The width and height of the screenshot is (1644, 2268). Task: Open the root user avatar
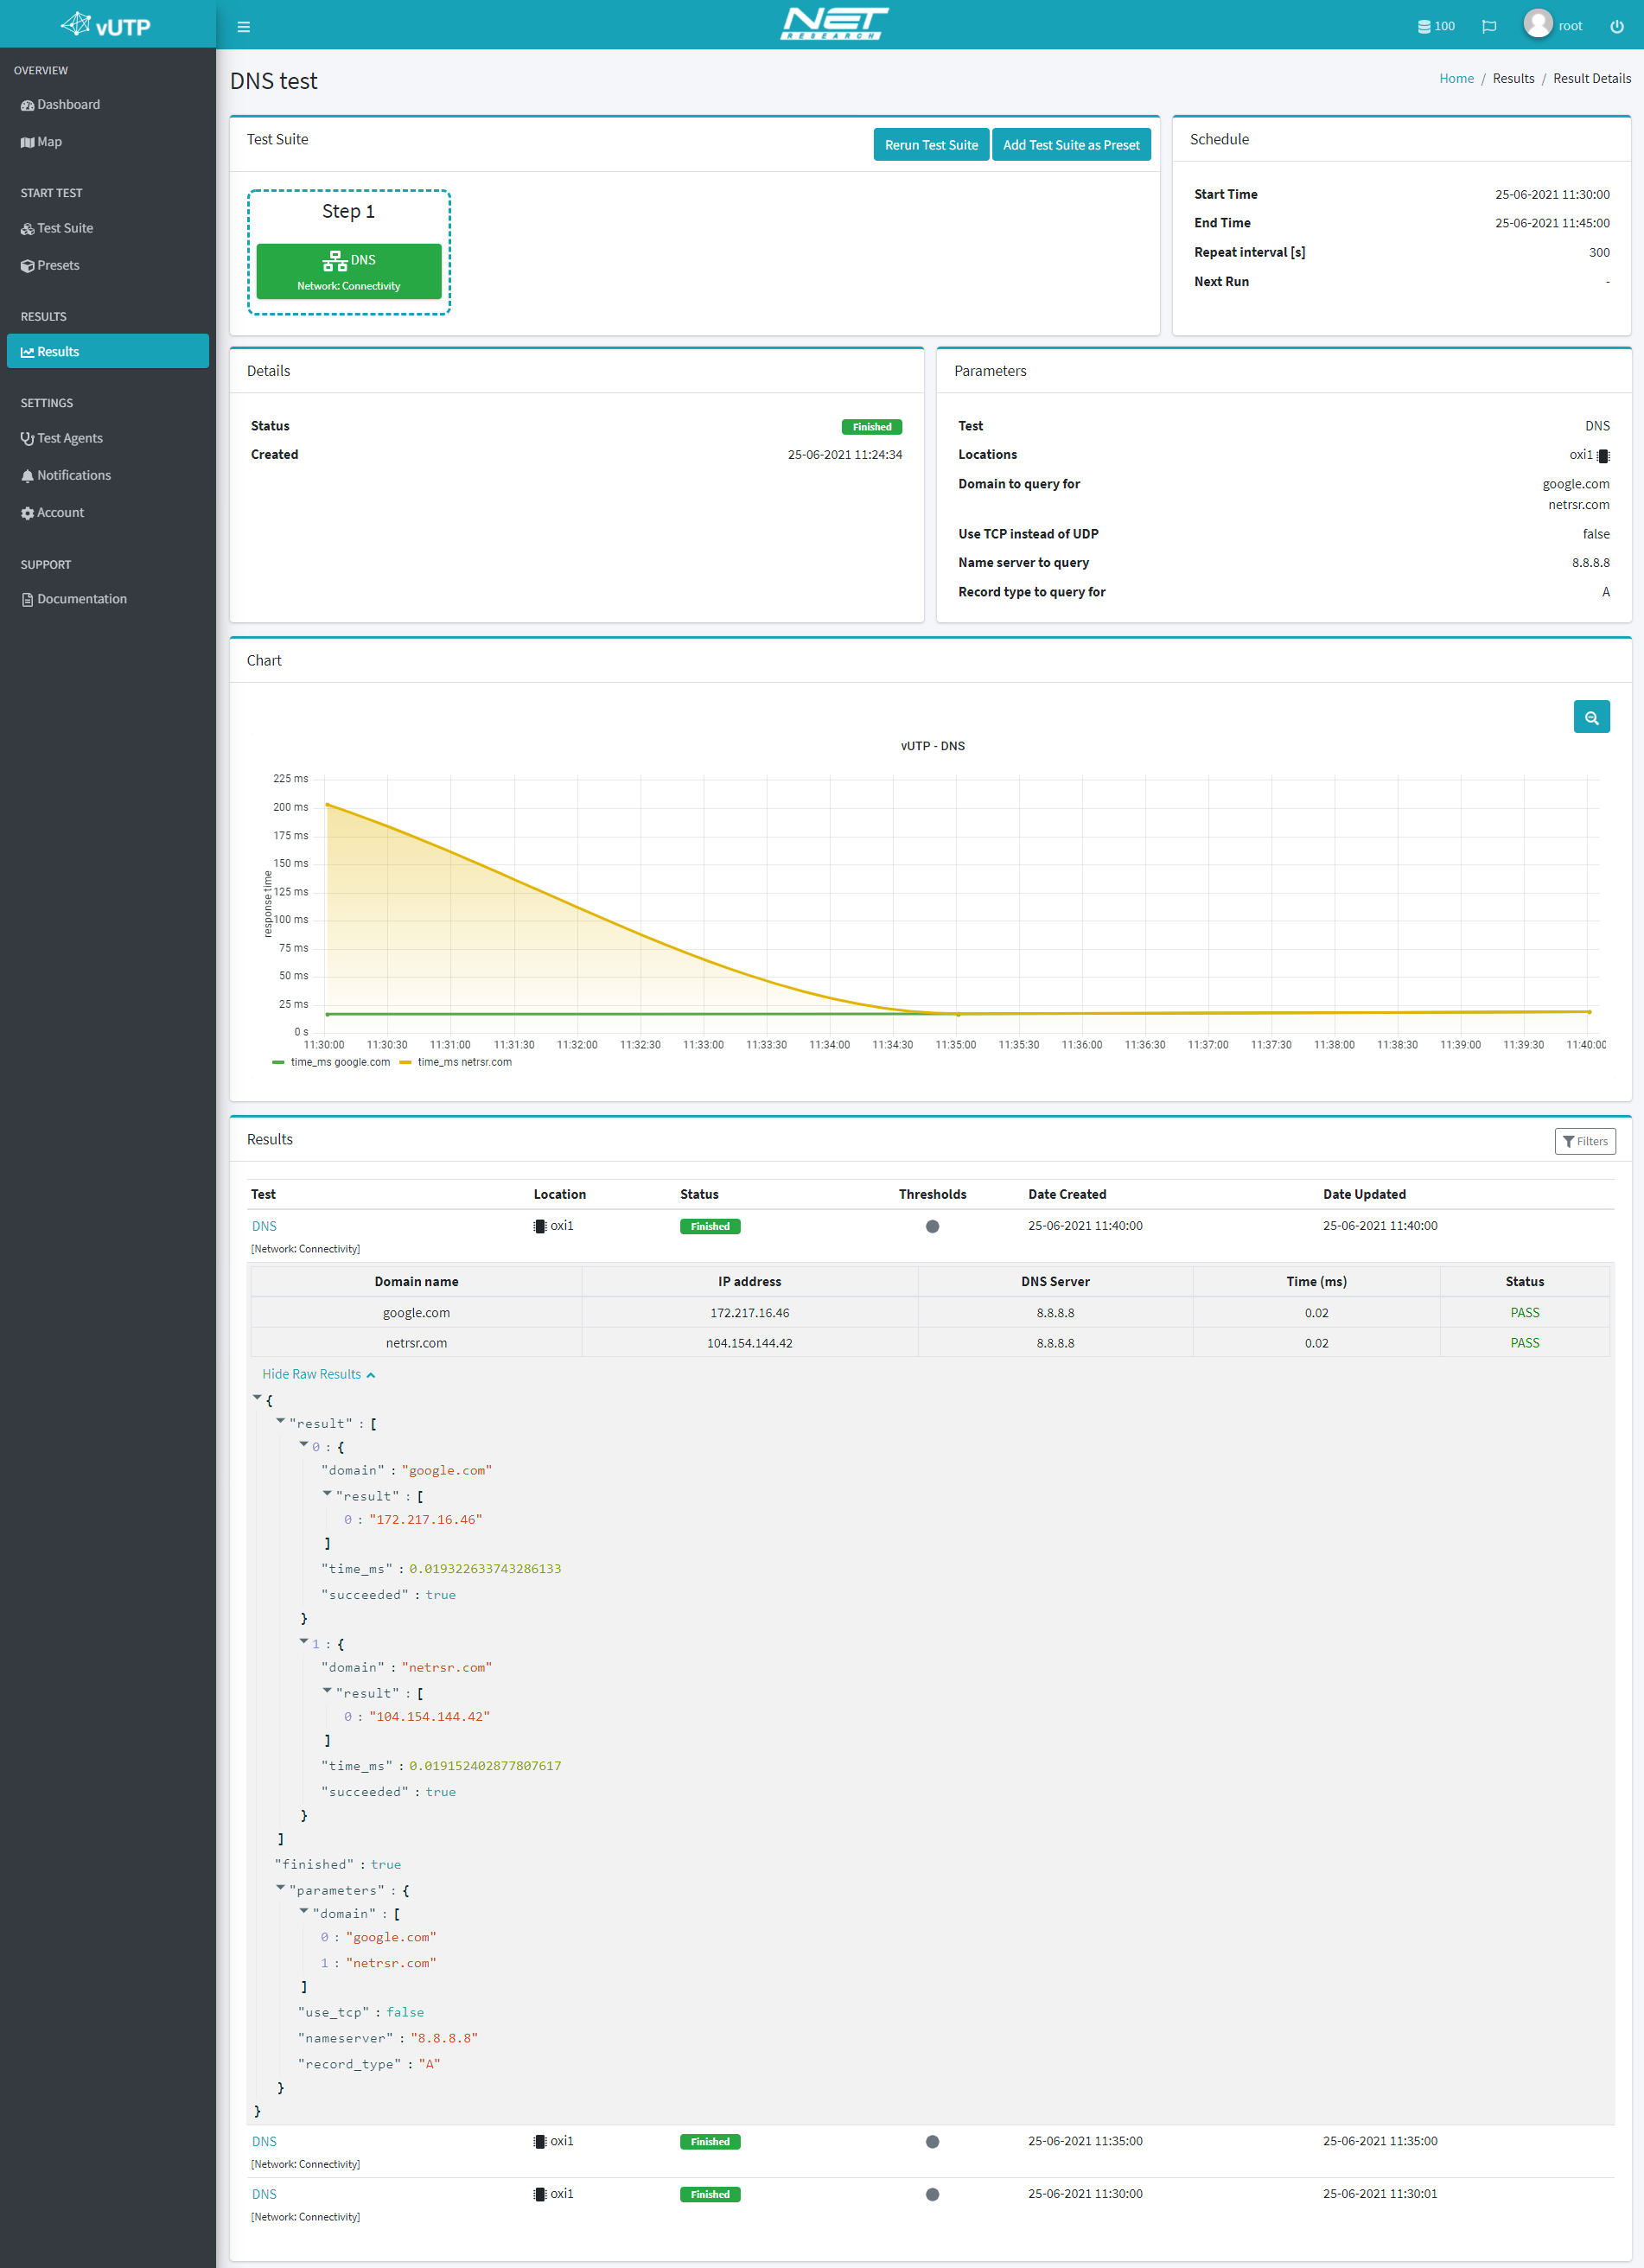pyautogui.click(x=1537, y=24)
